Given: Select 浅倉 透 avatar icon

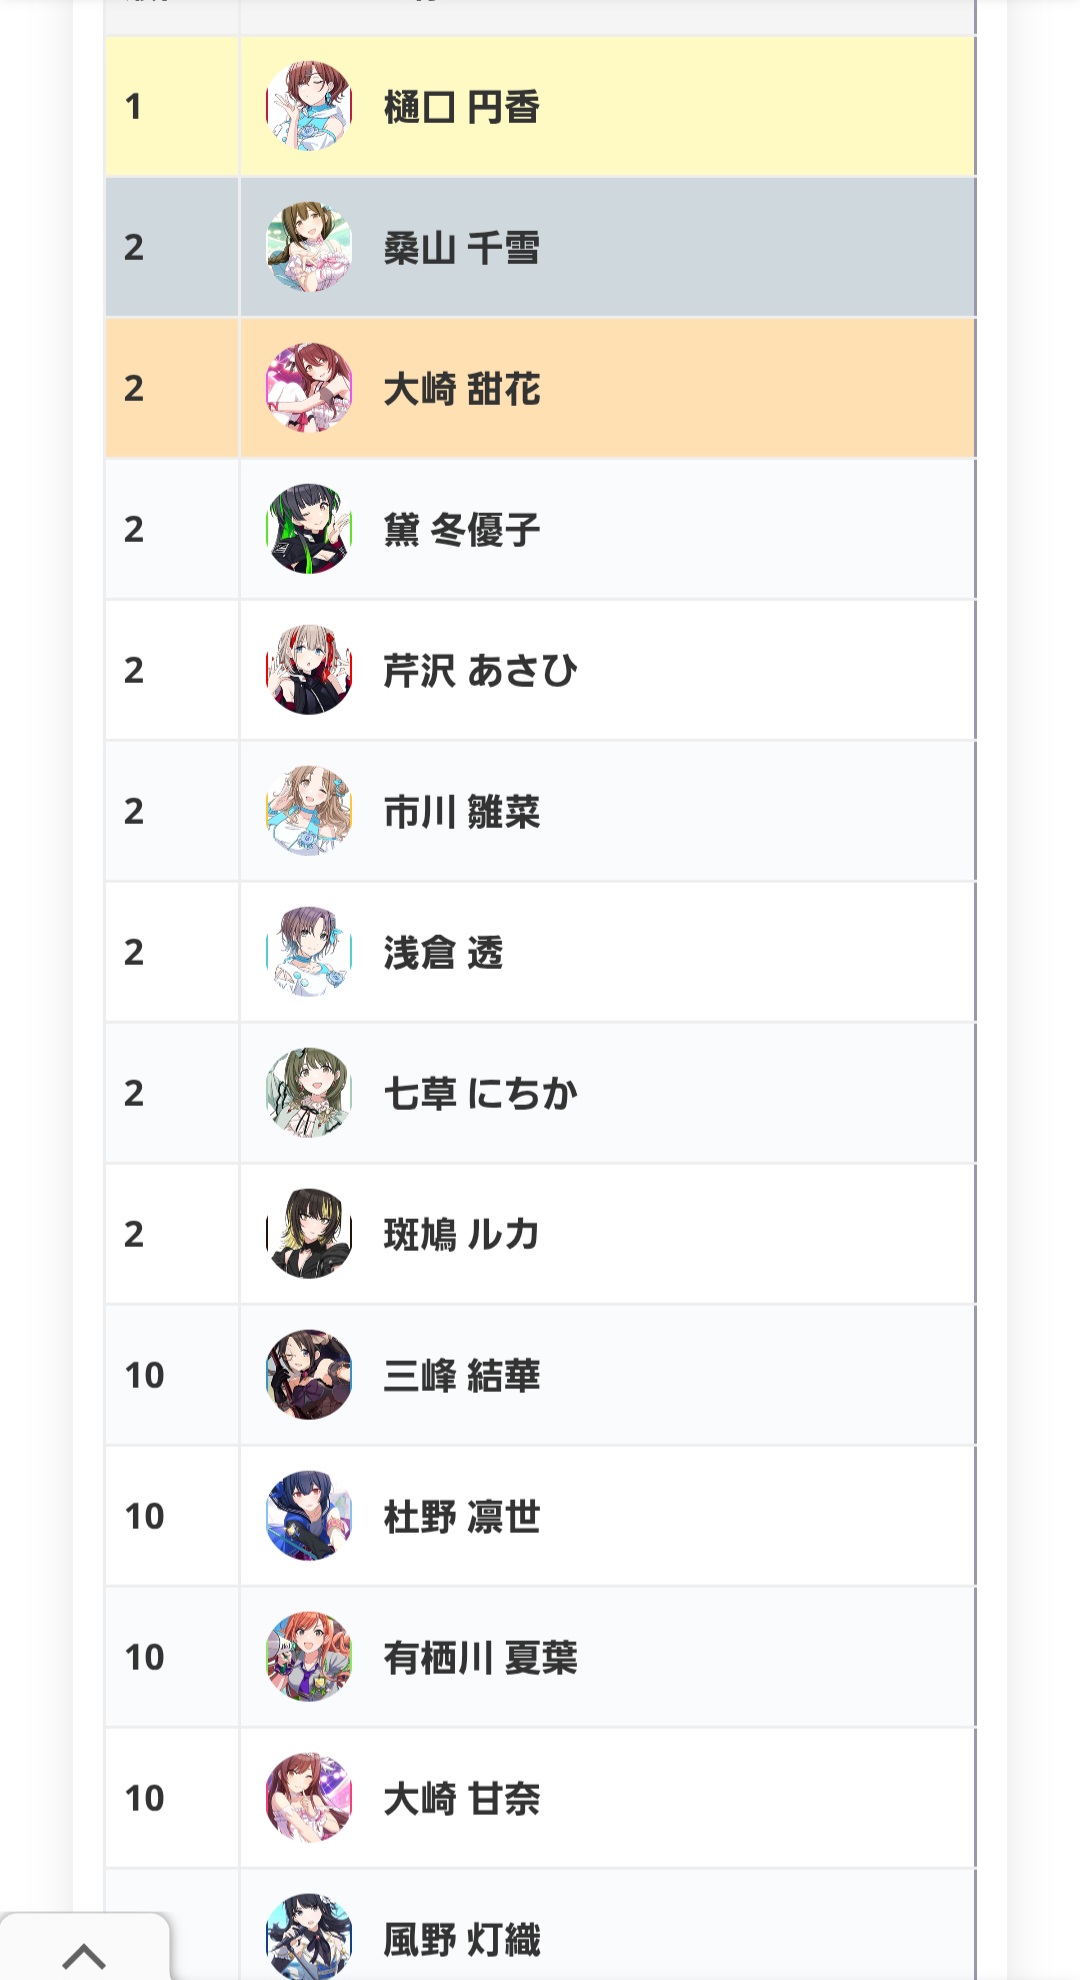Looking at the screenshot, I should point(309,952).
